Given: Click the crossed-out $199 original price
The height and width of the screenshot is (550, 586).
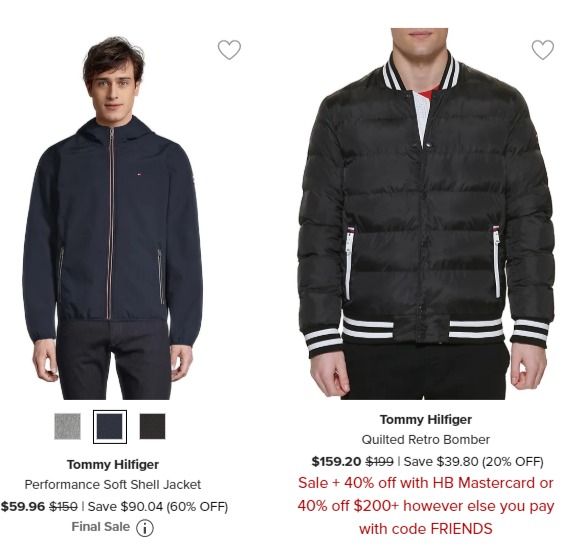Looking at the screenshot, I should pyautogui.click(x=379, y=461).
